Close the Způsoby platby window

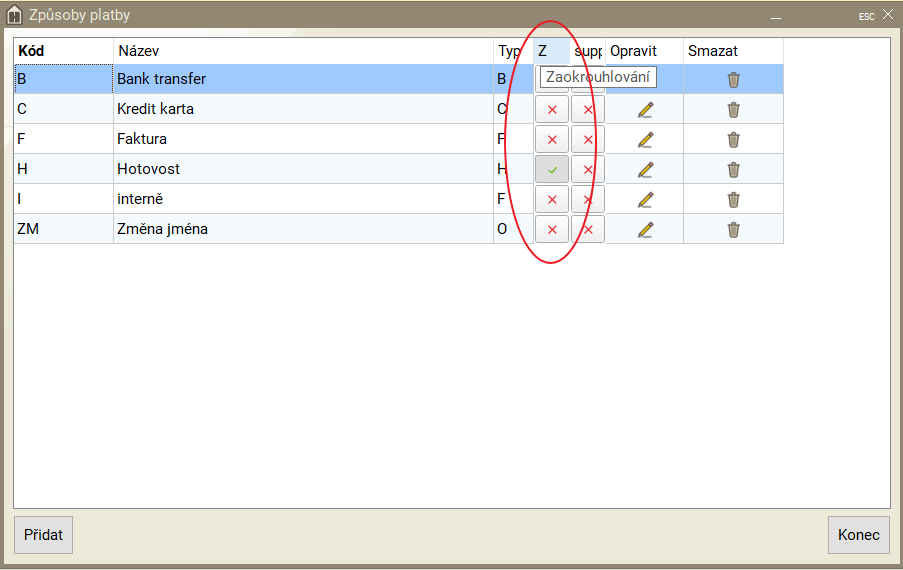click(x=888, y=15)
